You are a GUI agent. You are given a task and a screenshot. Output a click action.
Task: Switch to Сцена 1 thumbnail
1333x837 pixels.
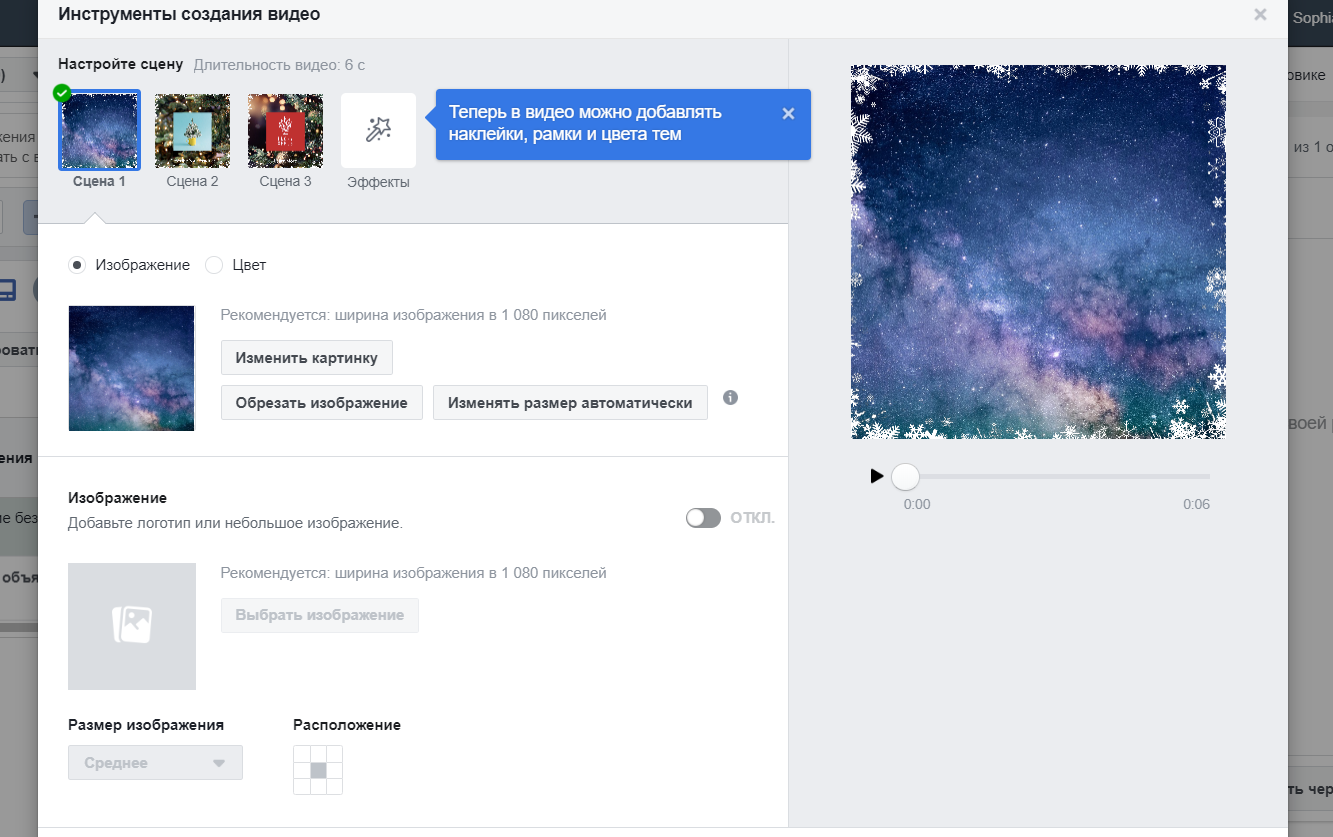(99, 130)
